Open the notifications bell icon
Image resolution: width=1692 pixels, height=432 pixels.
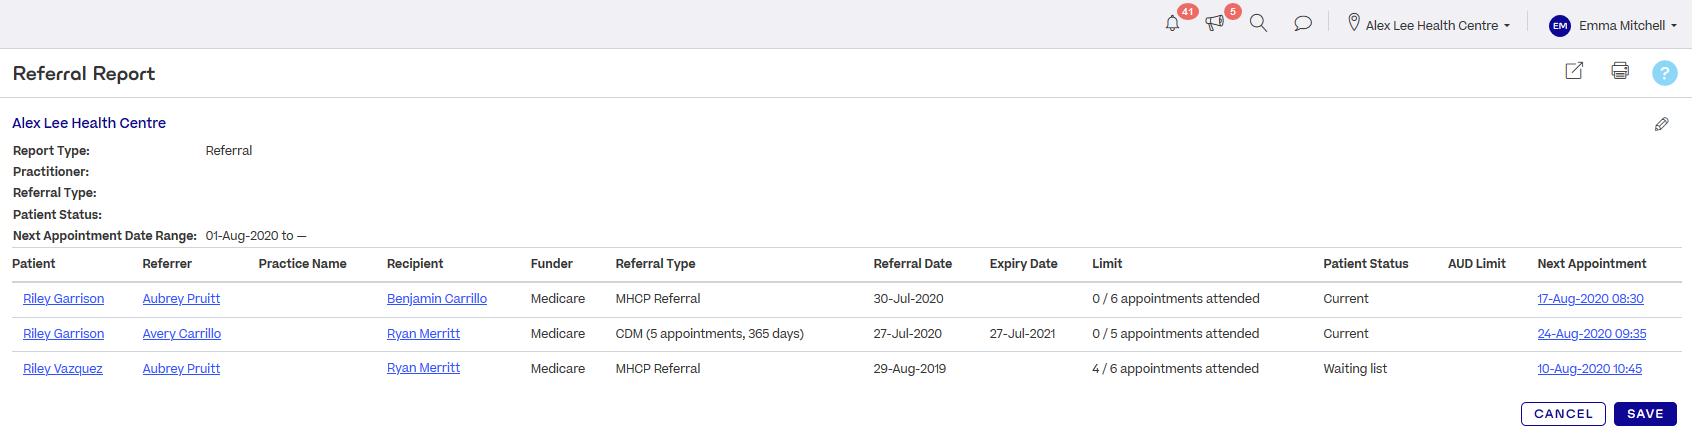1172,23
